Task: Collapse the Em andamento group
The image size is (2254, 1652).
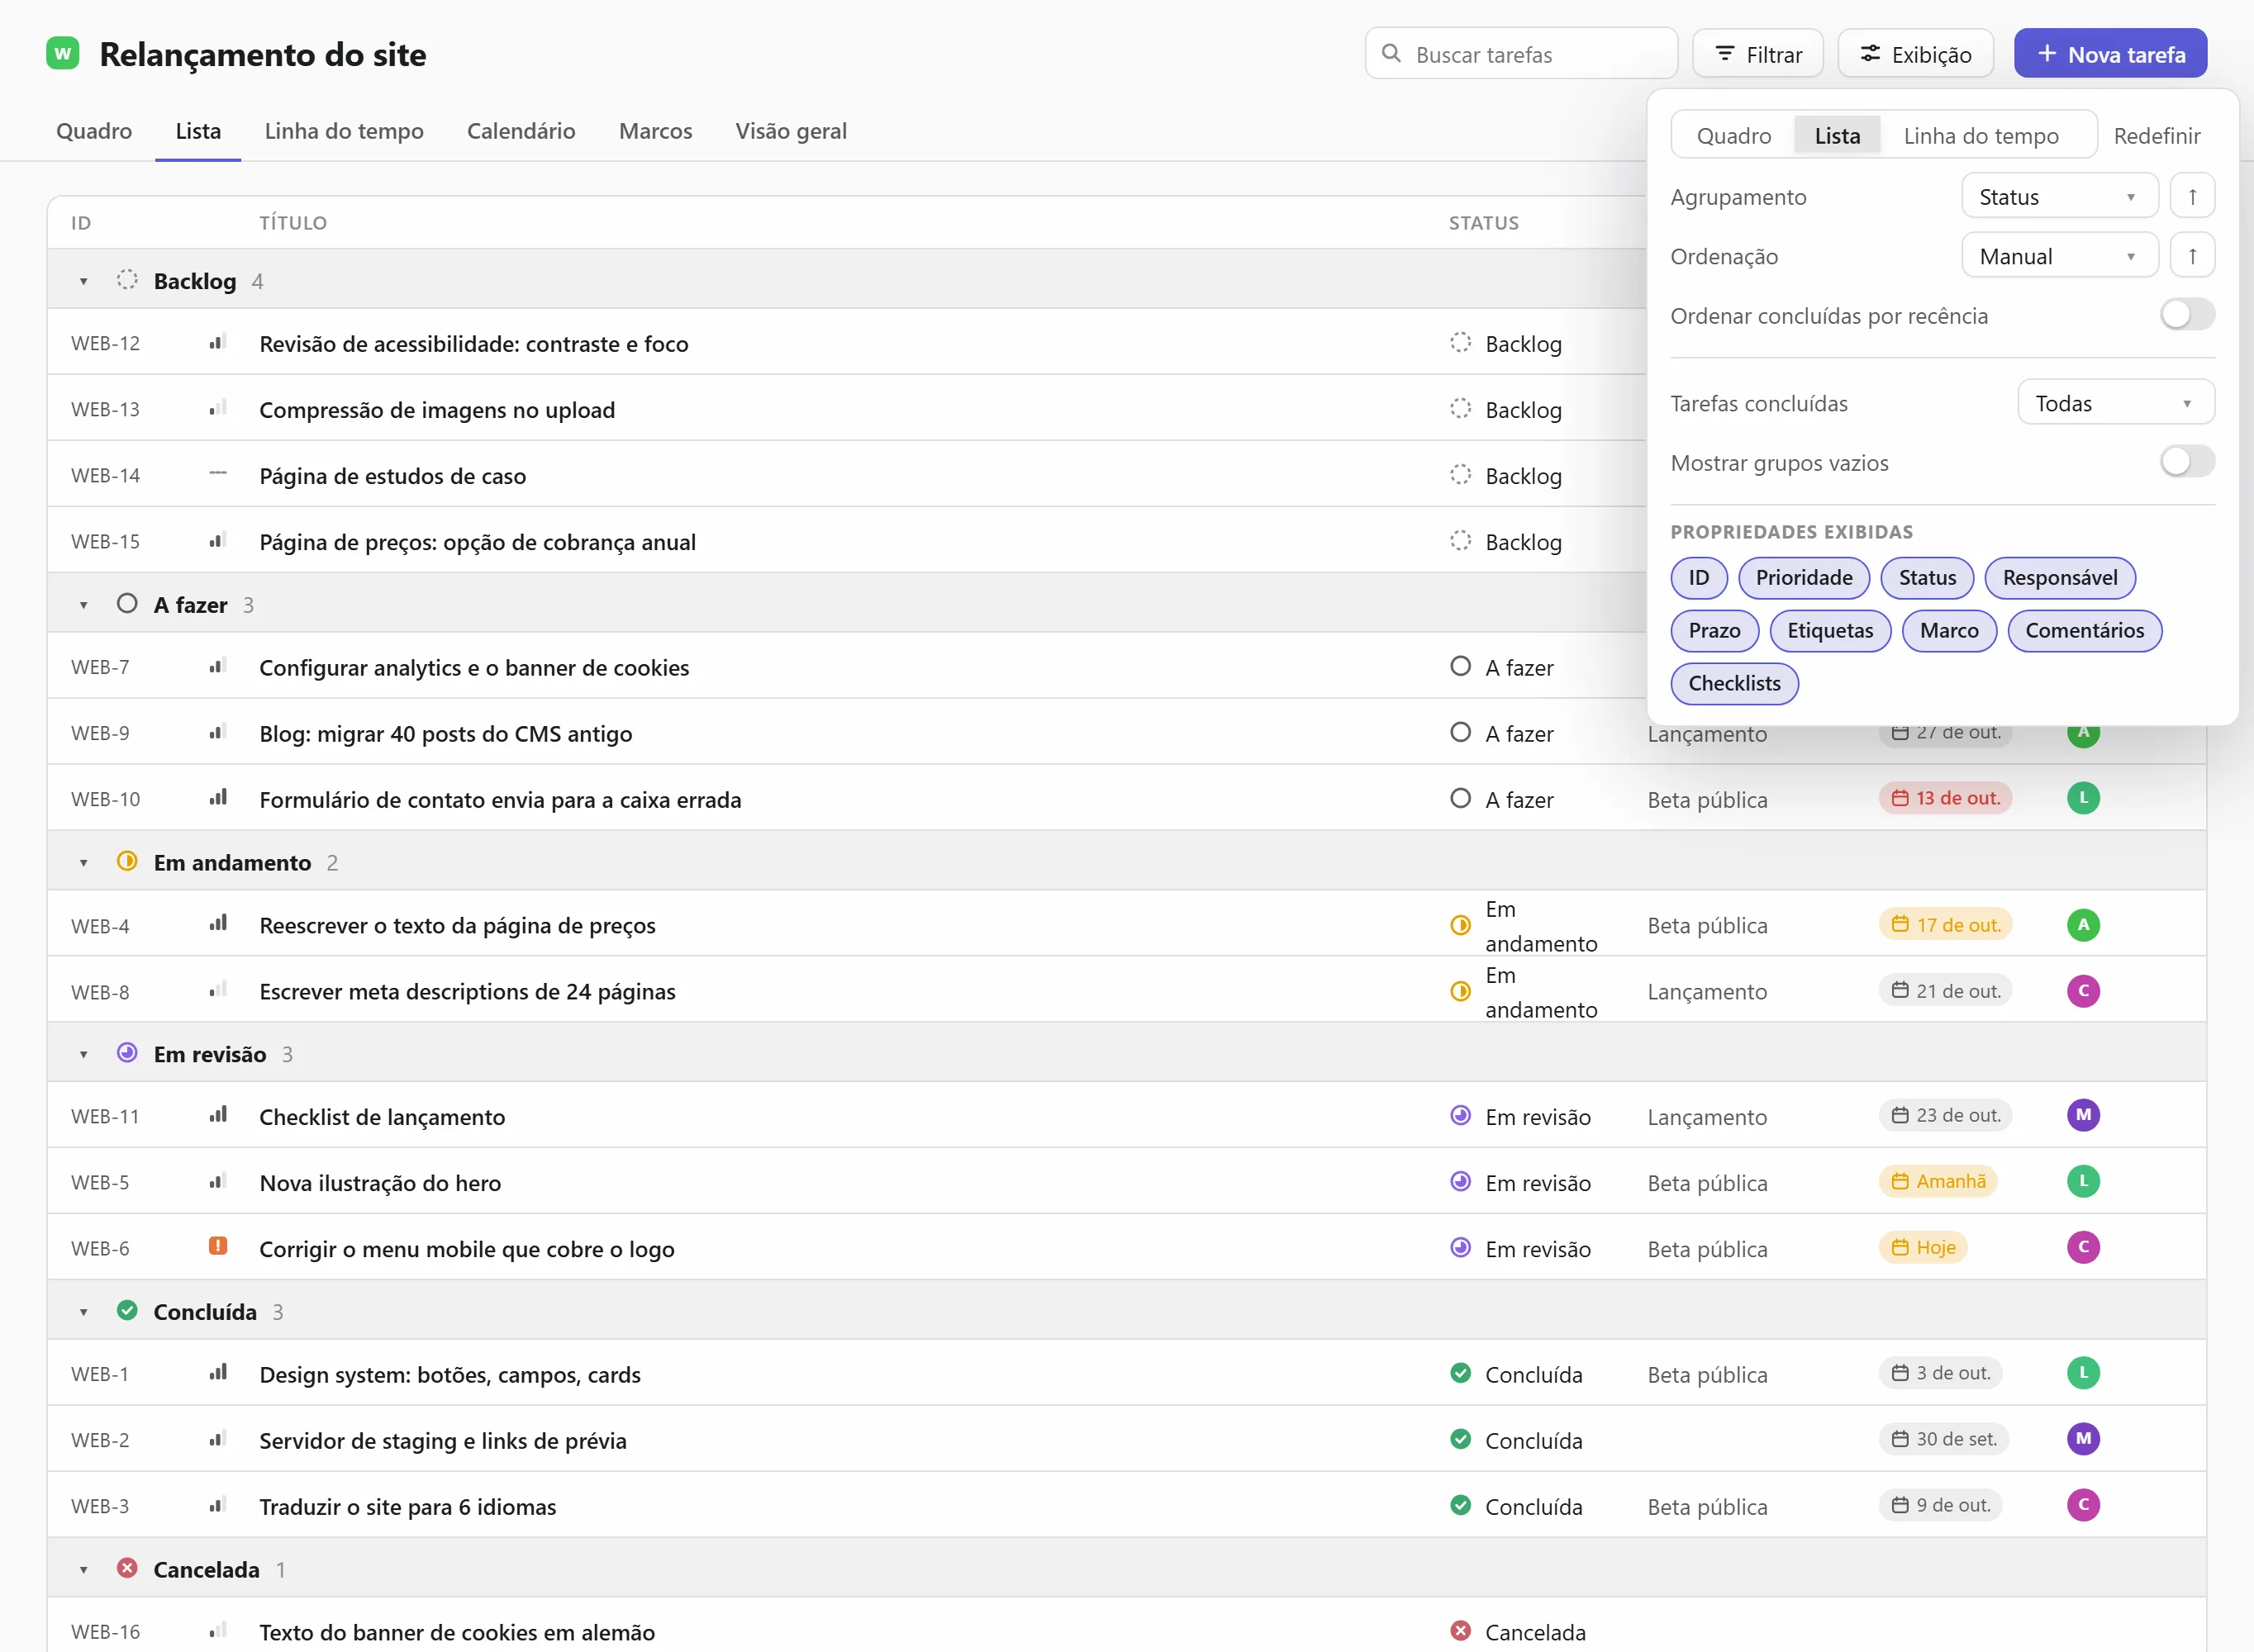Action: coord(84,863)
